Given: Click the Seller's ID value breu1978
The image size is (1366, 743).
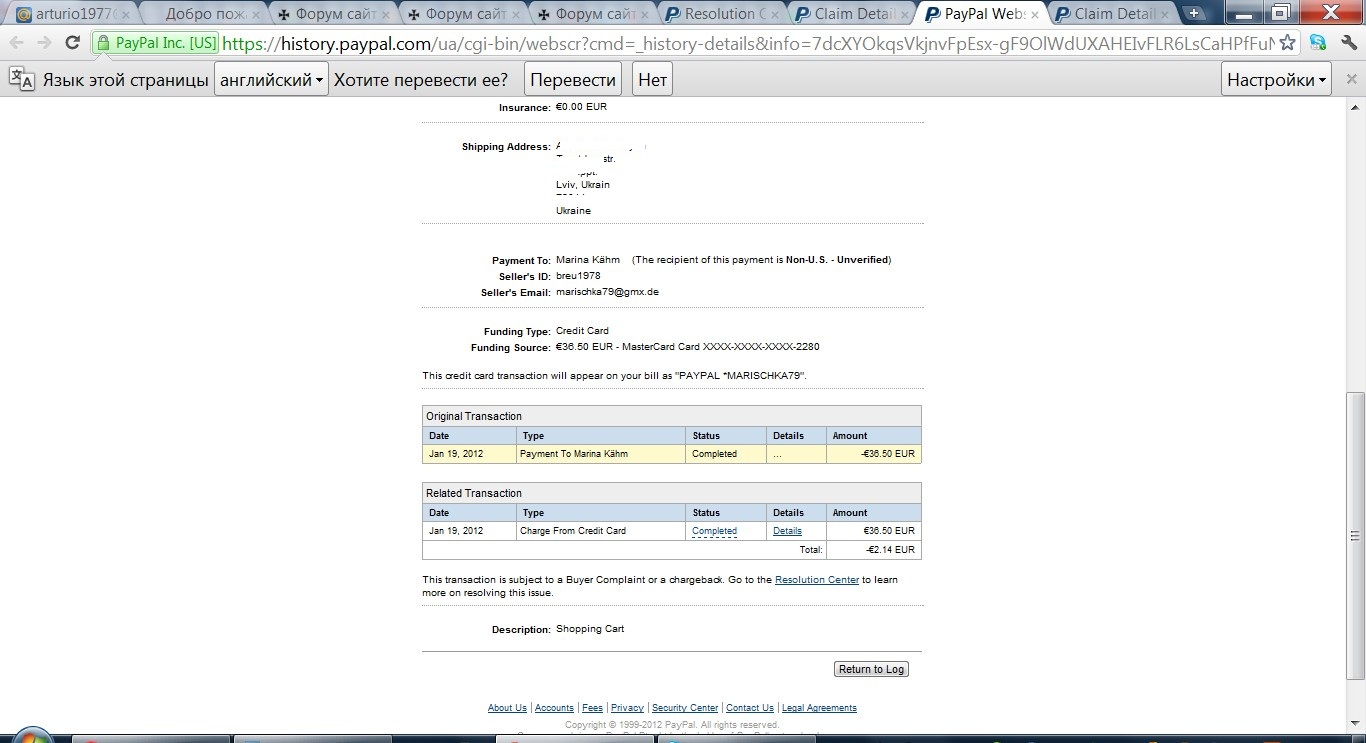Looking at the screenshot, I should pyautogui.click(x=578, y=276).
